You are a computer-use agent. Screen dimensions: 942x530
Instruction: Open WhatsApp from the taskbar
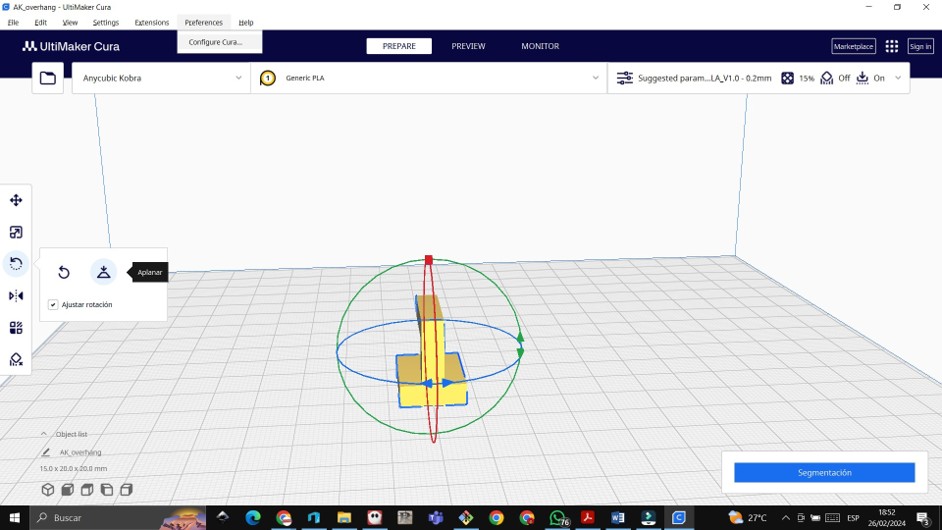tap(558, 517)
